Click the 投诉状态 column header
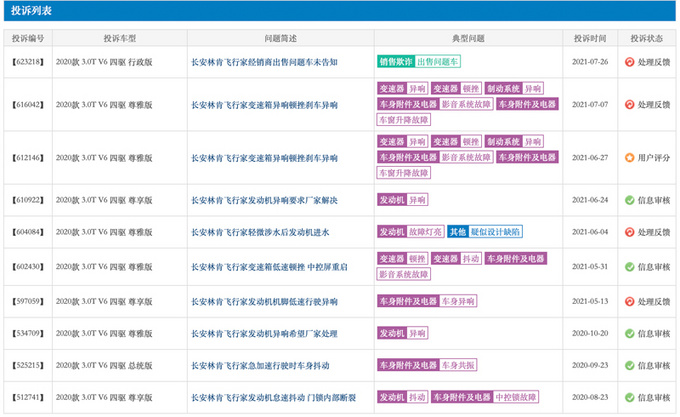680x417 pixels. click(x=647, y=38)
